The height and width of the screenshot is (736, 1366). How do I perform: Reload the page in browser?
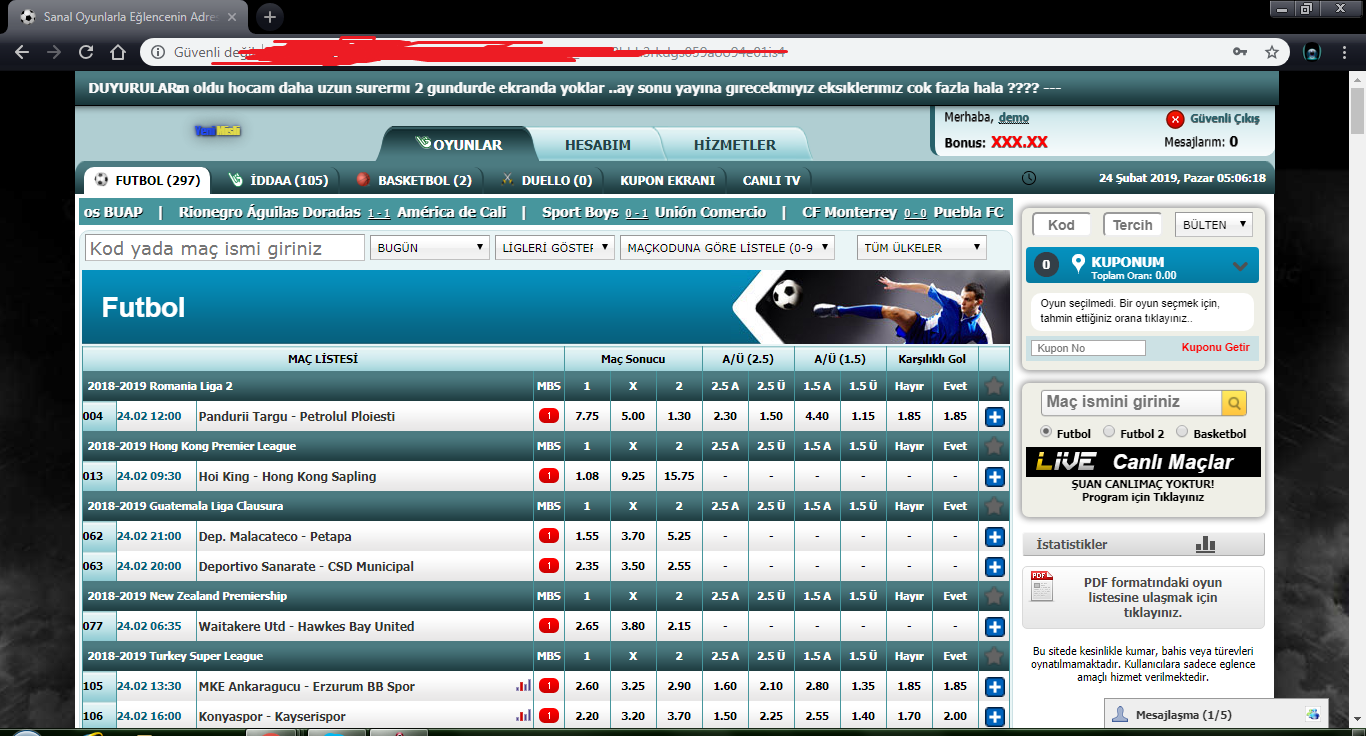pos(86,52)
